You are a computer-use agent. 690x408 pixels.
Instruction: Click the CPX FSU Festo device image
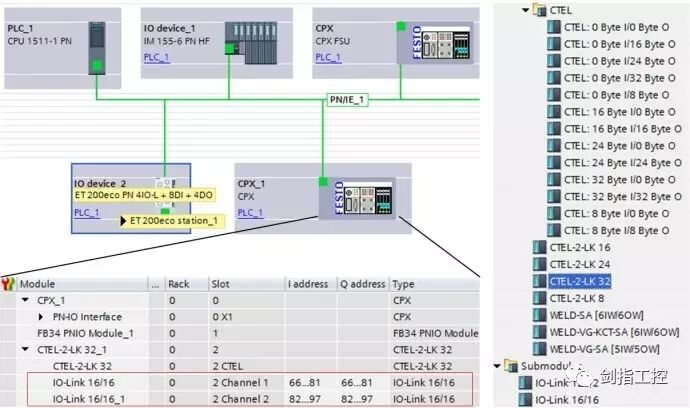[435, 42]
